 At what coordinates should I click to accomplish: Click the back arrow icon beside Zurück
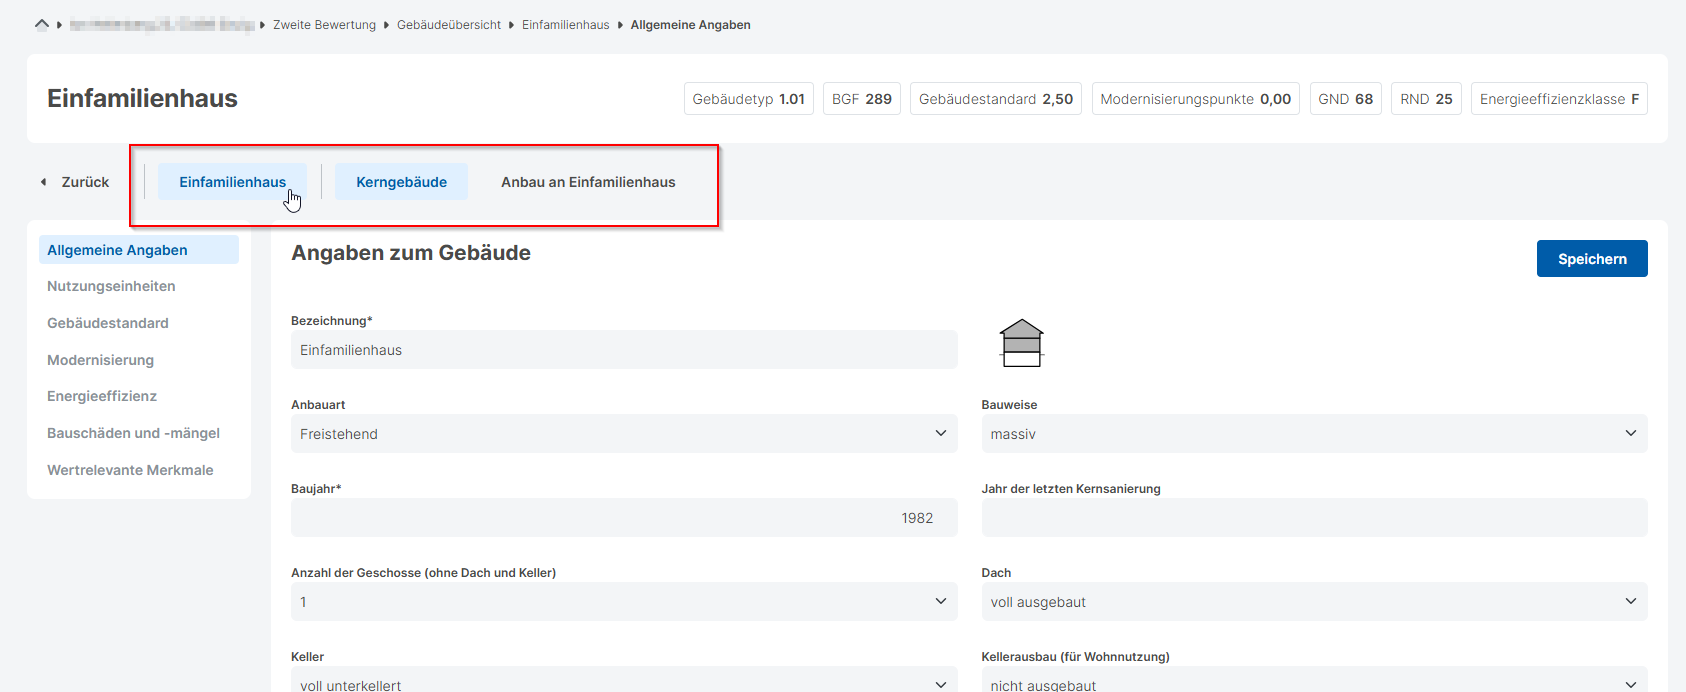43,182
